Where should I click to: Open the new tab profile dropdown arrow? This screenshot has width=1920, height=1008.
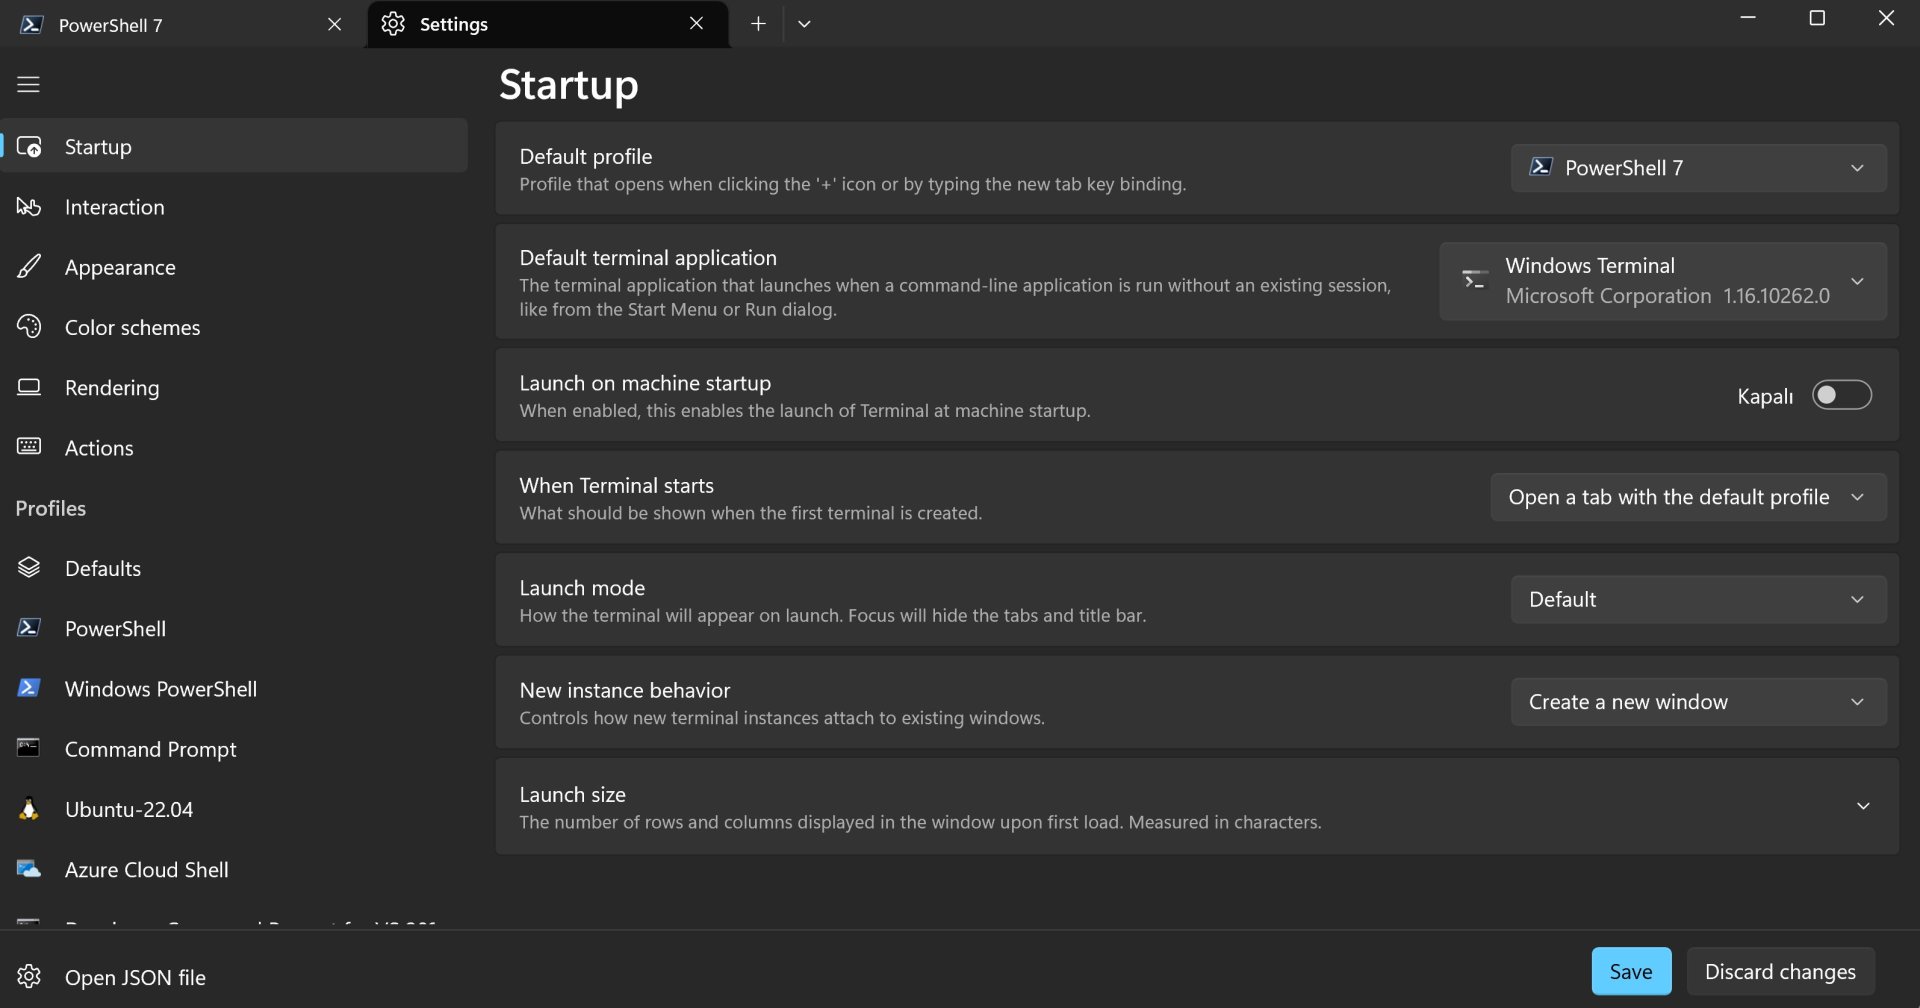click(x=804, y=24)
